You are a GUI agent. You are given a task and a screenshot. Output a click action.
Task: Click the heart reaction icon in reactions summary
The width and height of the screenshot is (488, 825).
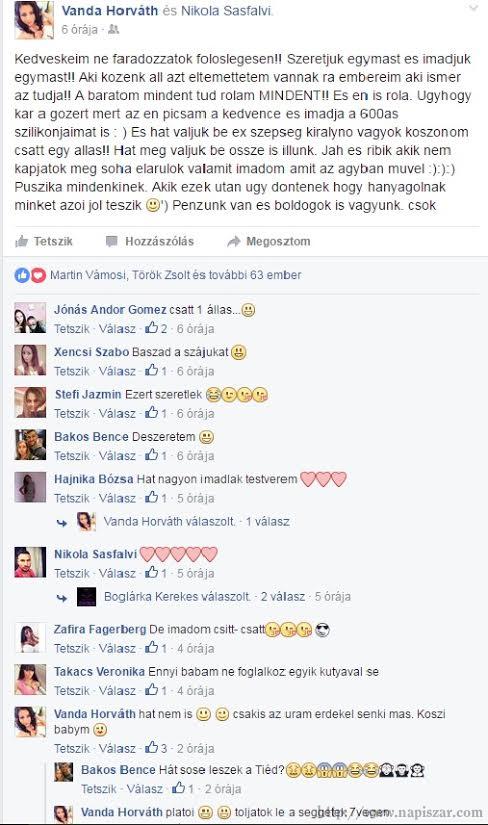(38, 275)
